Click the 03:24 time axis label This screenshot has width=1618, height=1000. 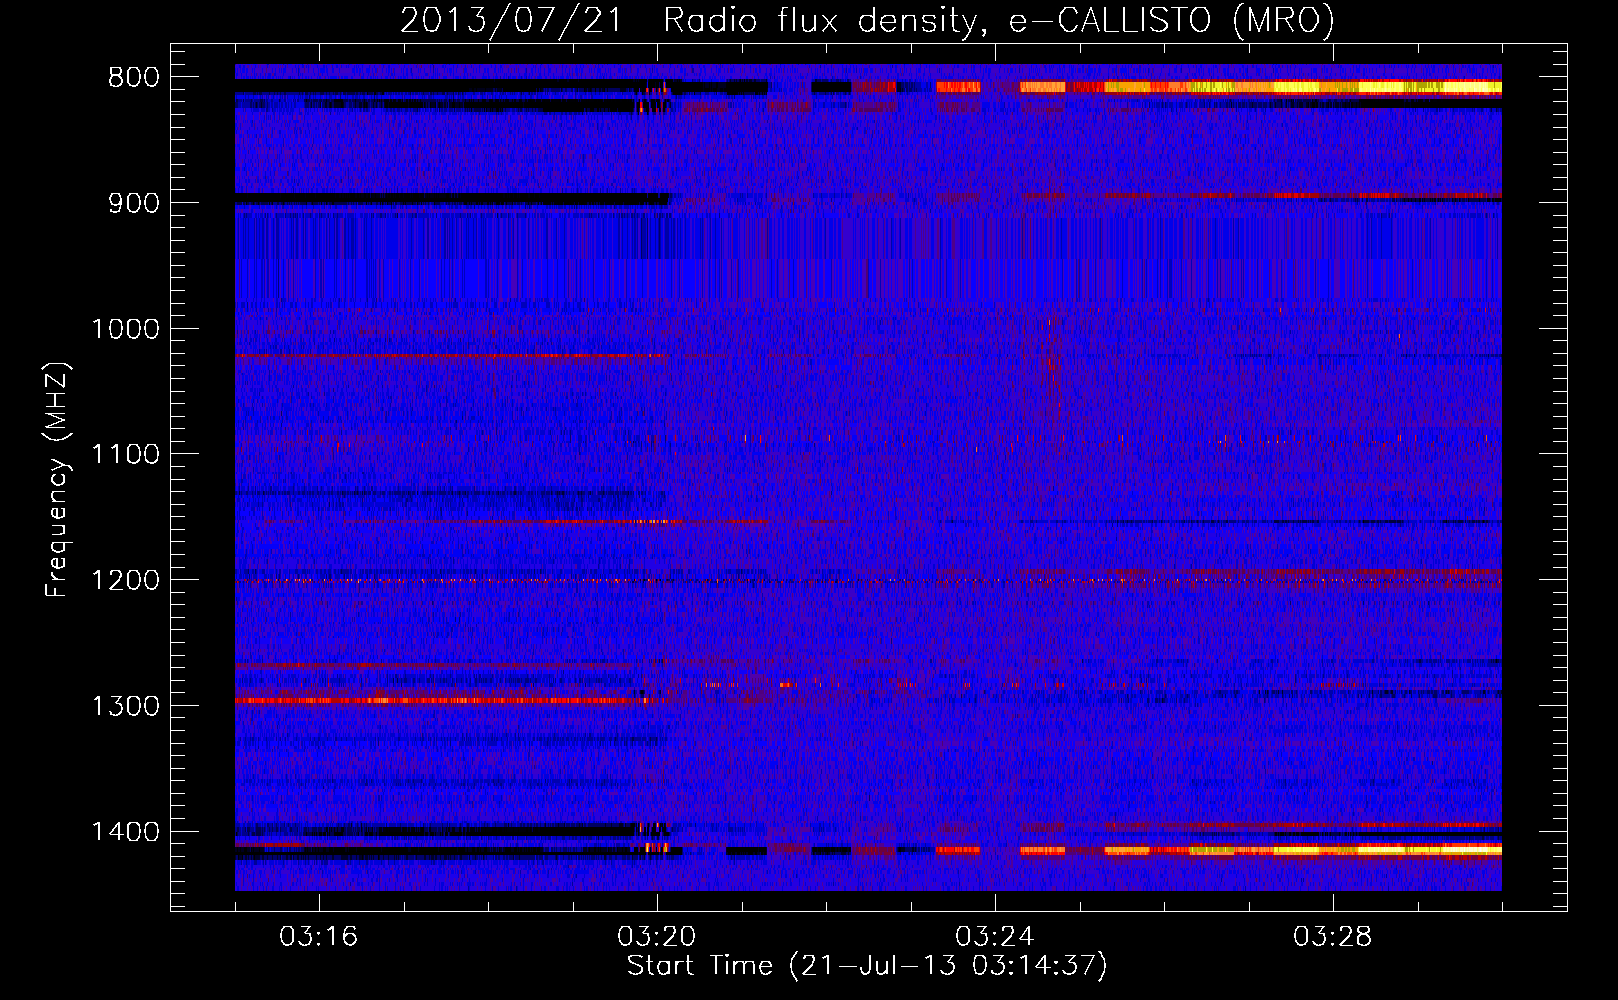pos(995,937)
